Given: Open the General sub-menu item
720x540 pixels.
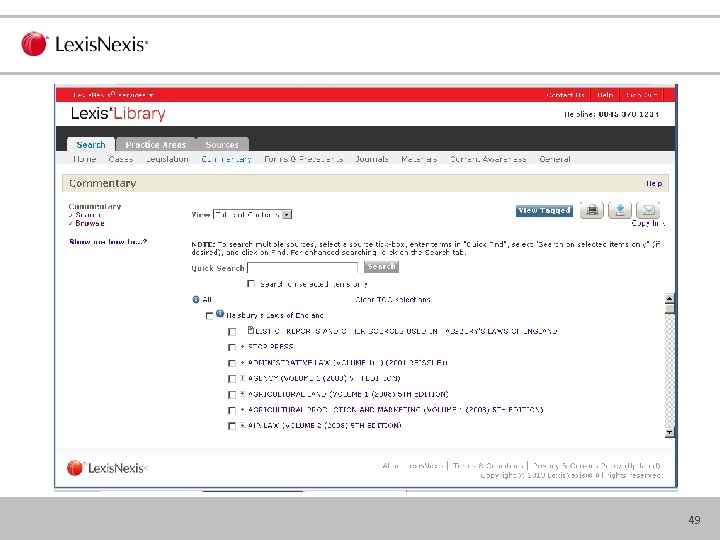Looking at the screenshot, I should [x=555, y=159].
